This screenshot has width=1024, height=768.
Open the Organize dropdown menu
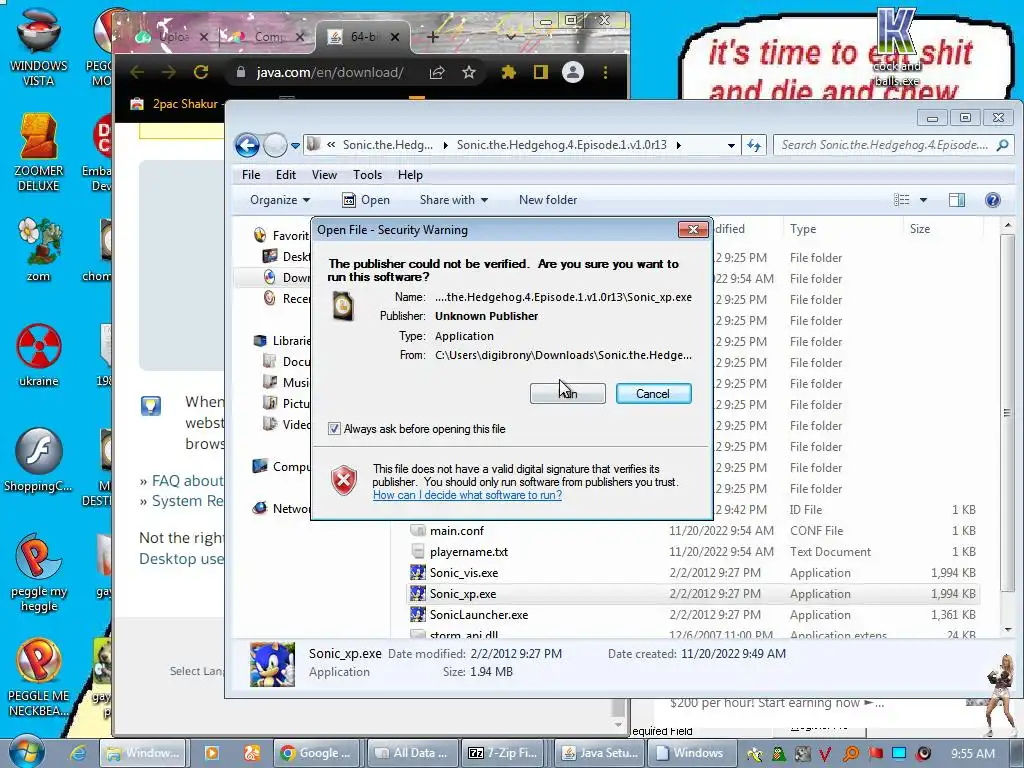(280, 200)
